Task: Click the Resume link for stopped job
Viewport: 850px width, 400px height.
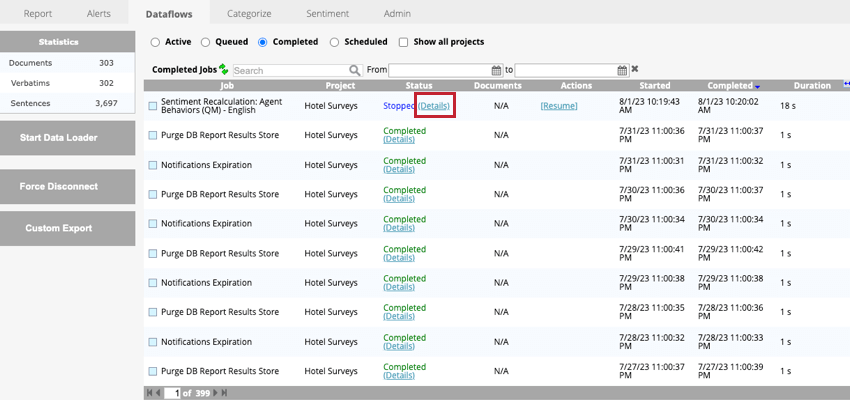Action: [559, 105]
